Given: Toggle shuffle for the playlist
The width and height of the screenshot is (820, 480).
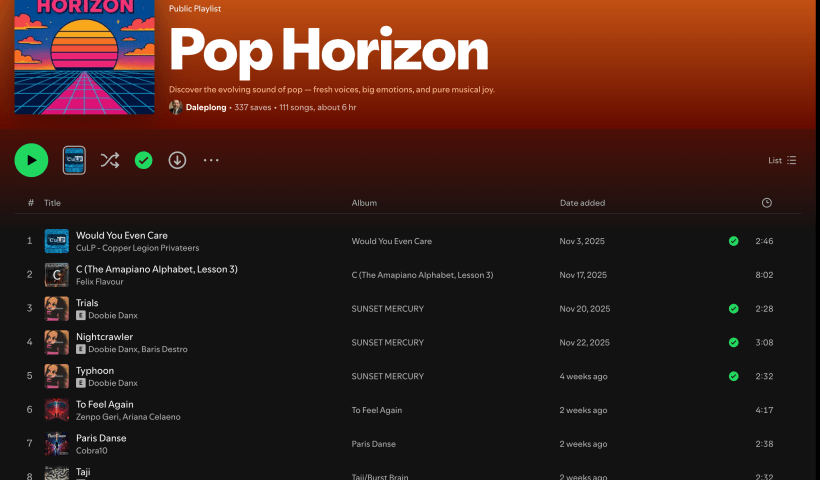Looking at the screenshot, I should pos(110,160).
